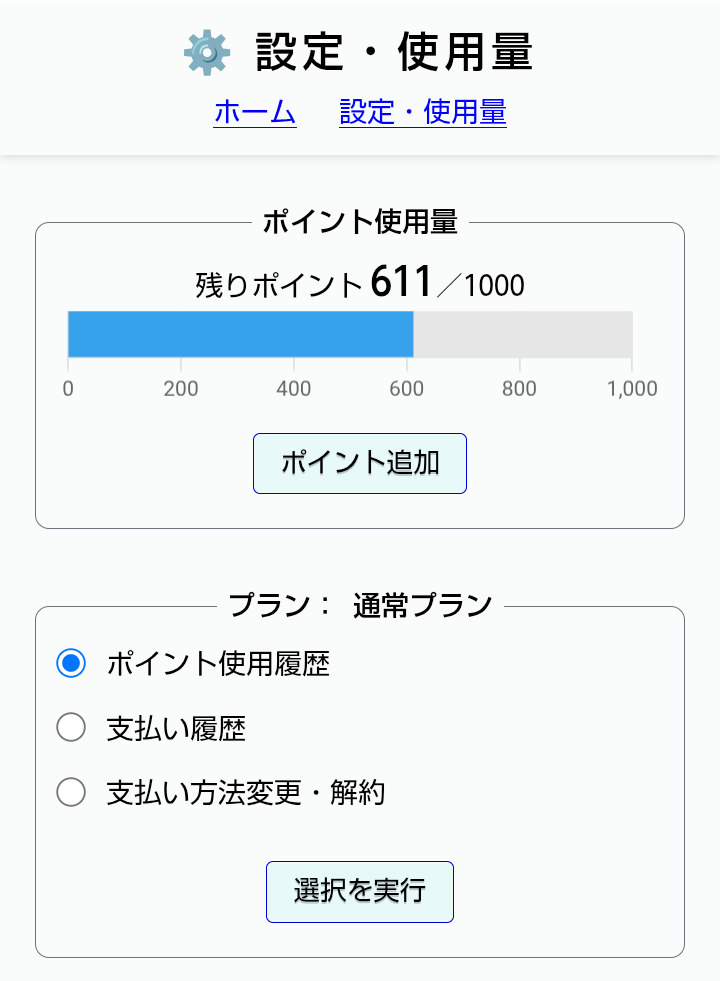The image size is (720, 981).
Task: Click the 1,000 label on the bar axis
Action: pos(632,389)
